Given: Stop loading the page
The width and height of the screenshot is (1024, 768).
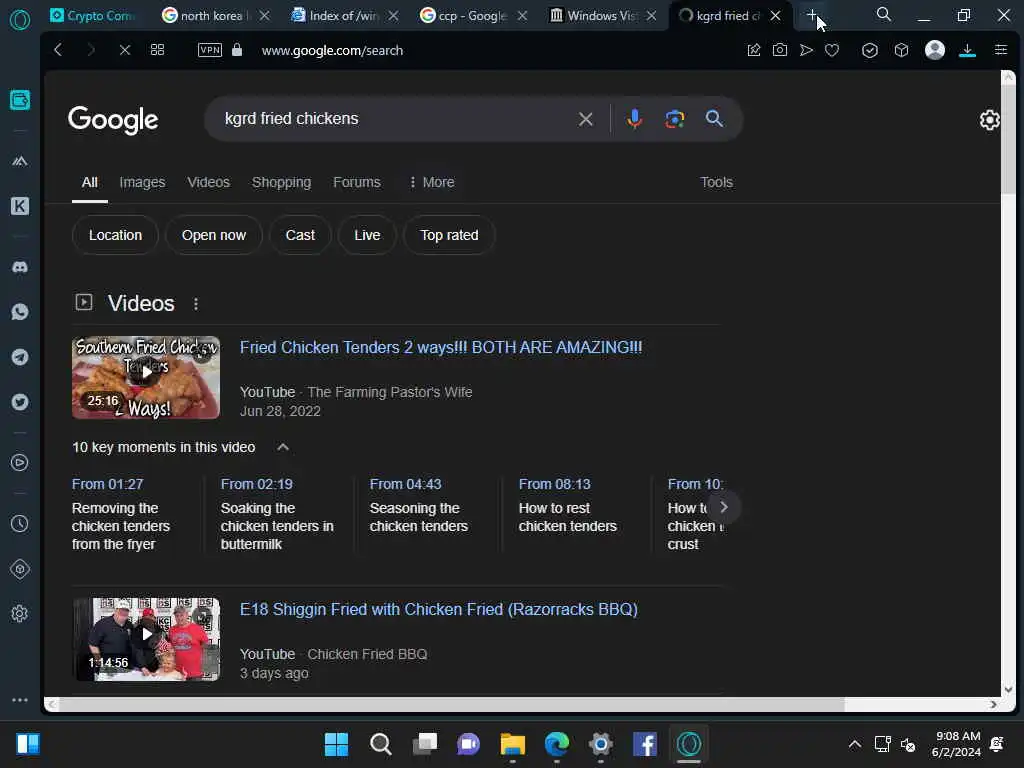Looking at the screenshot, I should pos(125,50).
